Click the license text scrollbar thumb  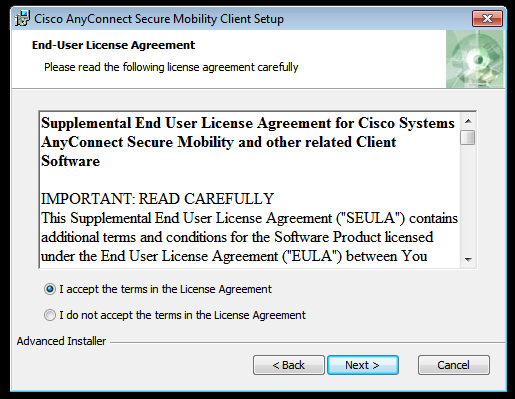click(x=468, y=138)
